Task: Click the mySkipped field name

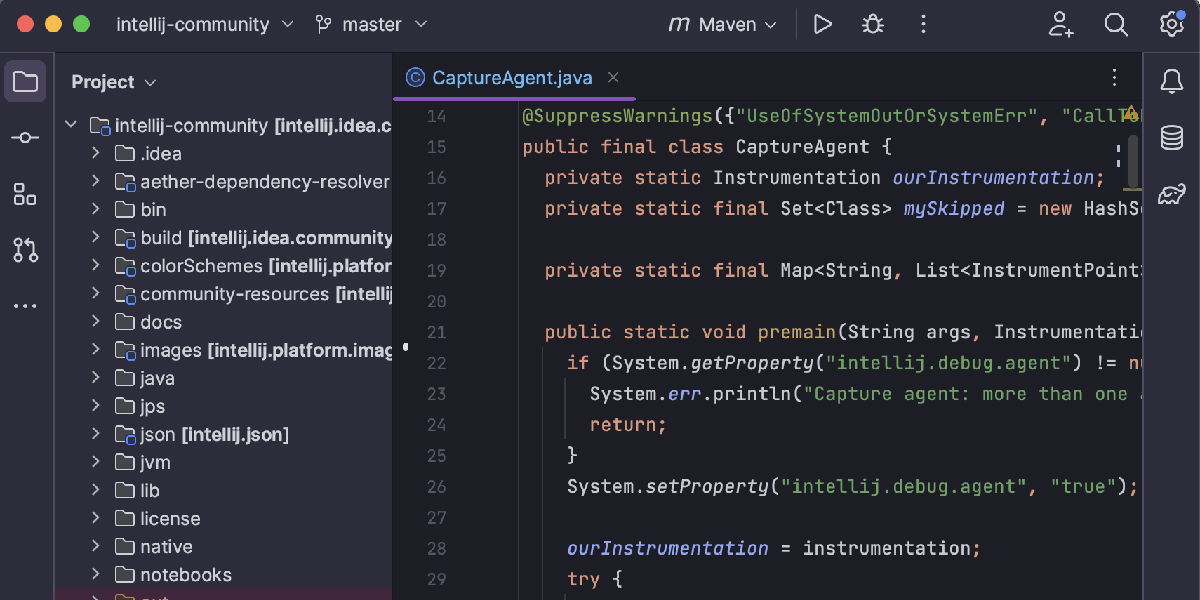Action: click(x=954, y=208)
